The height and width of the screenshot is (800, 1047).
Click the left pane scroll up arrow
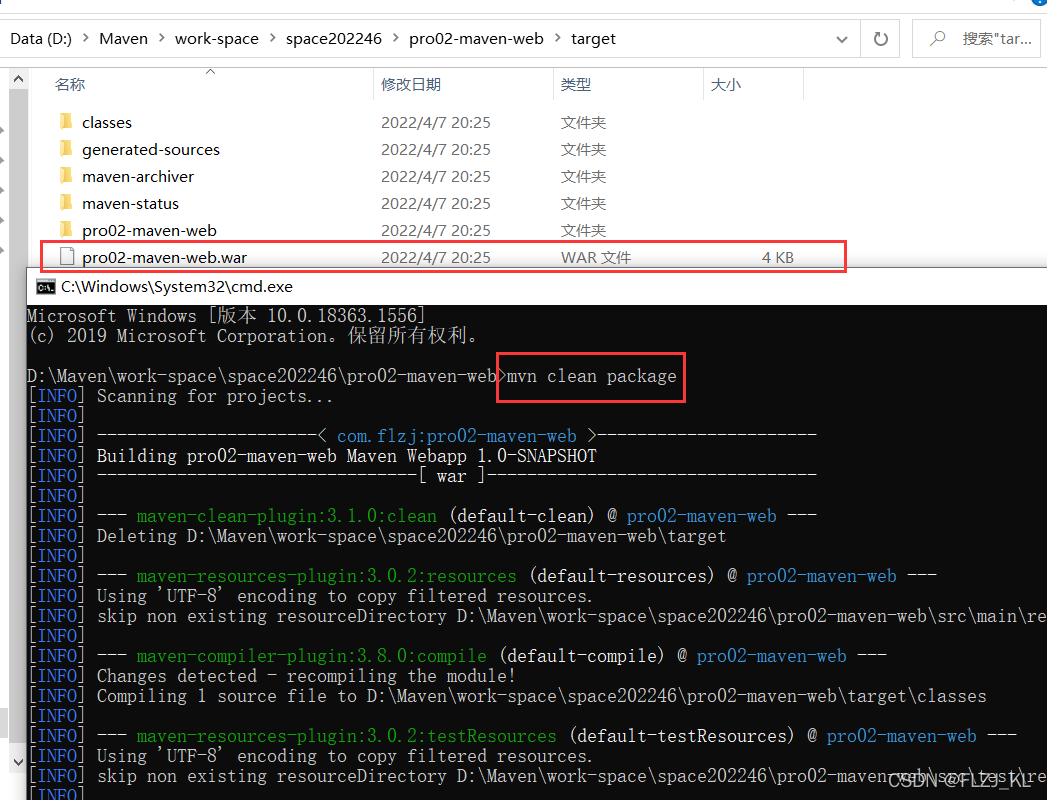tap(19, 79)
